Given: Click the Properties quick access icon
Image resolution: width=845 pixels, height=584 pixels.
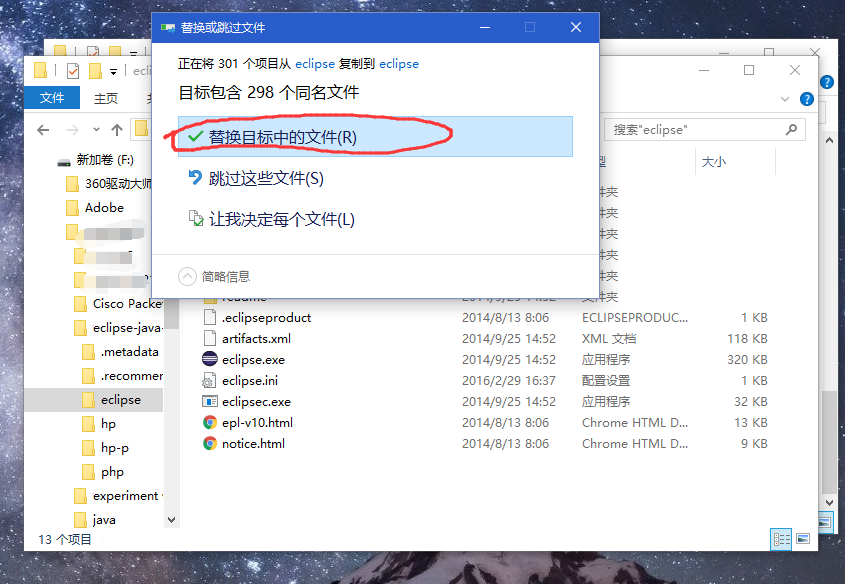Looking at the screenshot, I should 73,71.
